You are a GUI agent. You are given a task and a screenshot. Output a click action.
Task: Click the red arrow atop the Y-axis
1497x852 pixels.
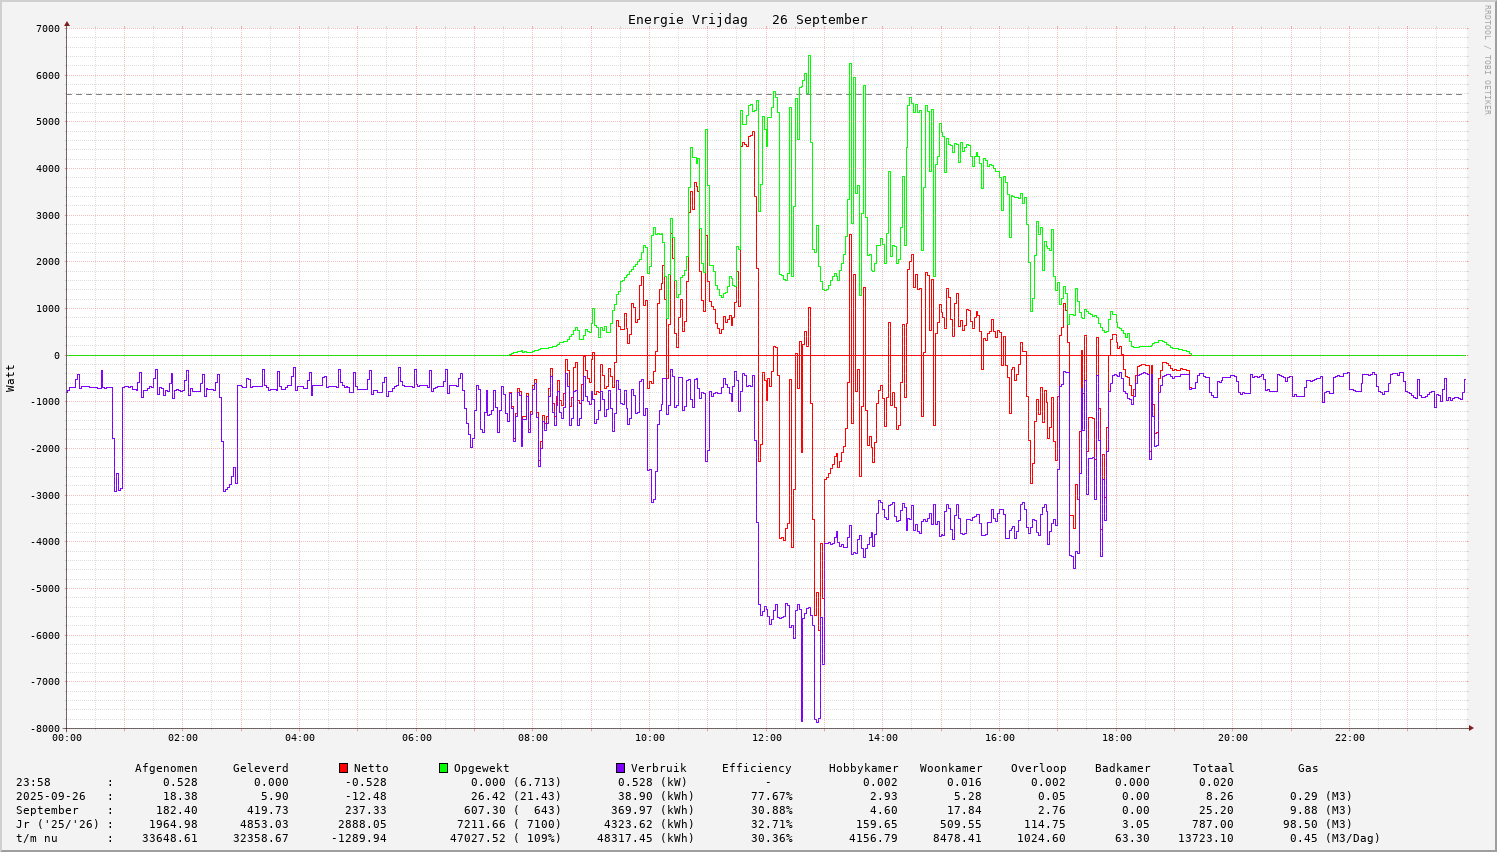(67, 23)
